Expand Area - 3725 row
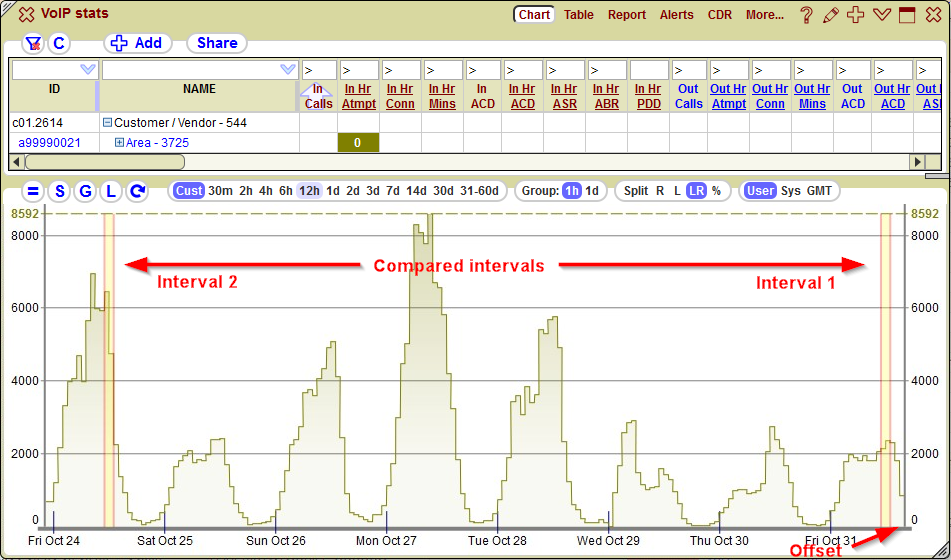Viewport: 951px width, 560px height. [119, 143]
